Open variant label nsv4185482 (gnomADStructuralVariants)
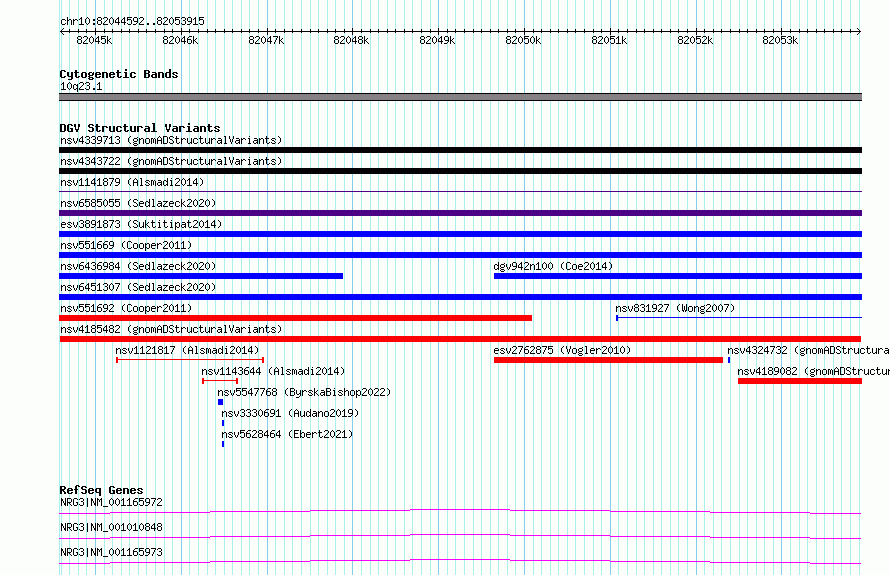Image resolution: width=890 pixels, height=575 pixels. (171, 329)
